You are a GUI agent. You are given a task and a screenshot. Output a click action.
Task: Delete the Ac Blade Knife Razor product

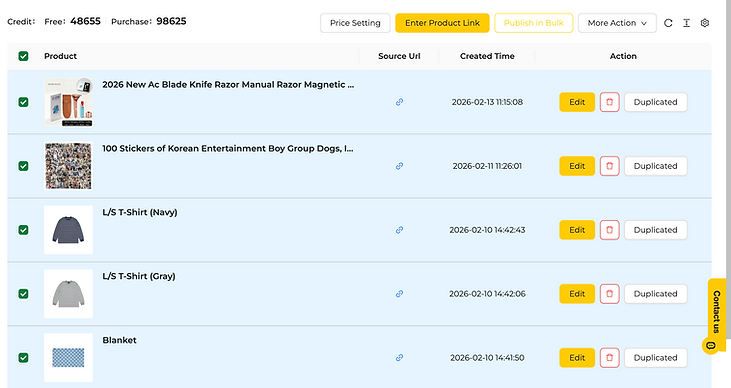coord(609,102)
